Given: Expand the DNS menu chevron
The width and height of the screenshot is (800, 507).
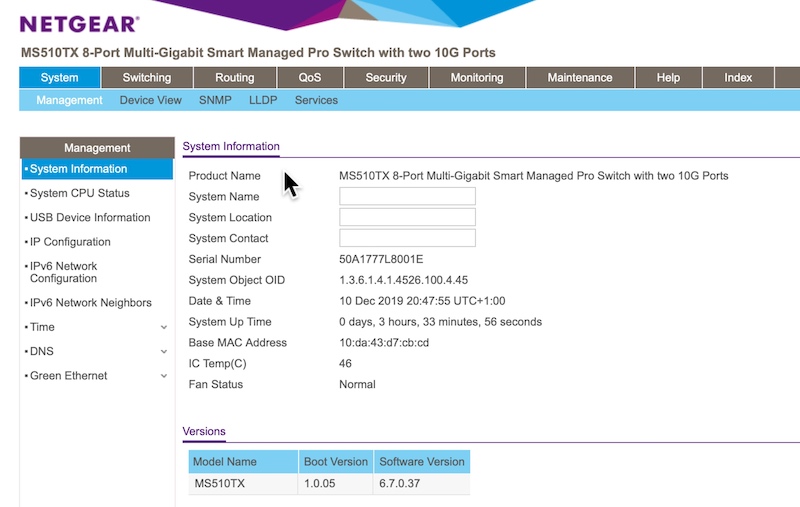Looking at the screenshot, I should pos(164,352).
